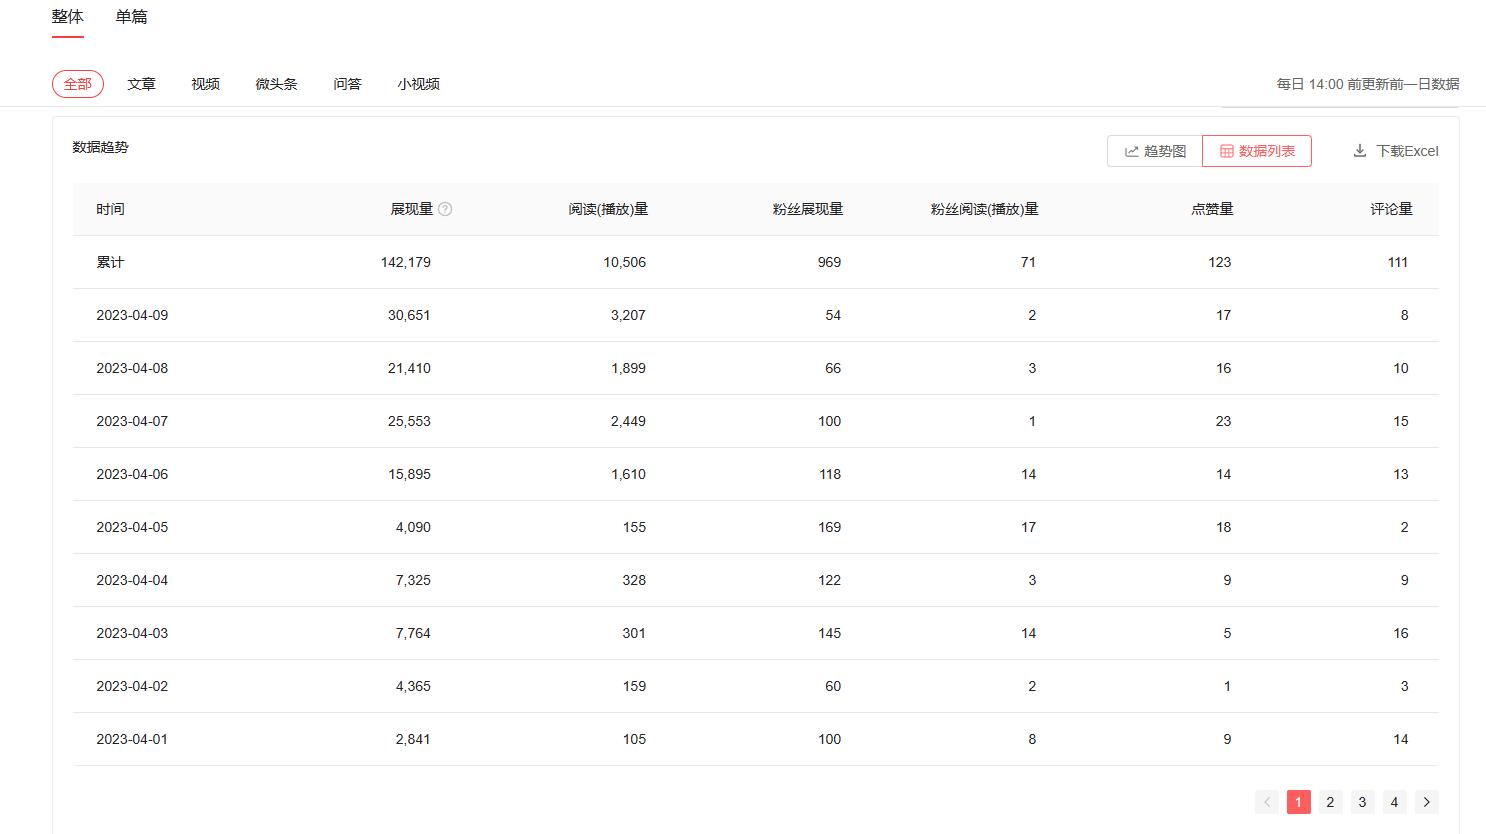Open page 2 of the data list

[1330, 801]
